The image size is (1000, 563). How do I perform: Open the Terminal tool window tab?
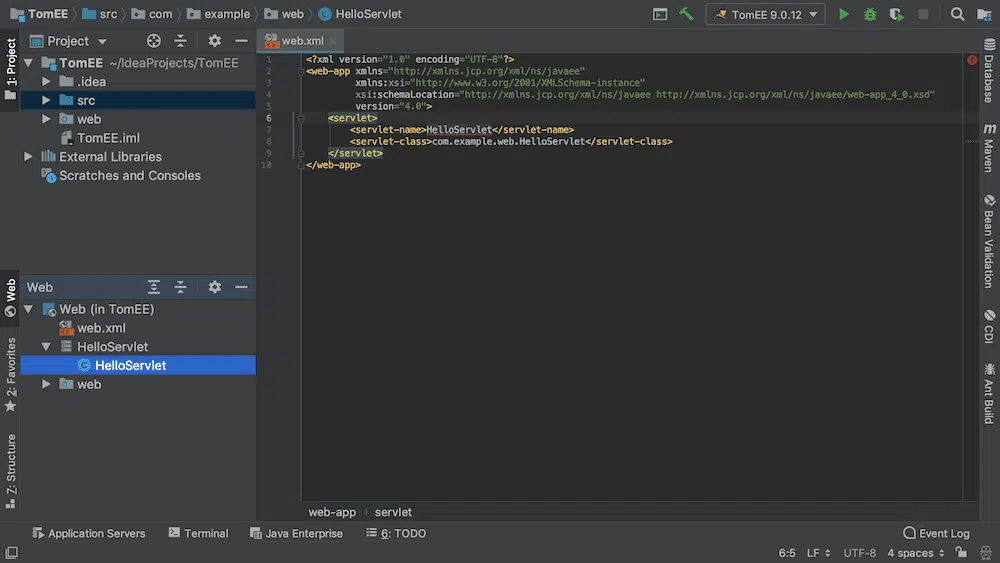pyautogui.click(x=198, y=533)
